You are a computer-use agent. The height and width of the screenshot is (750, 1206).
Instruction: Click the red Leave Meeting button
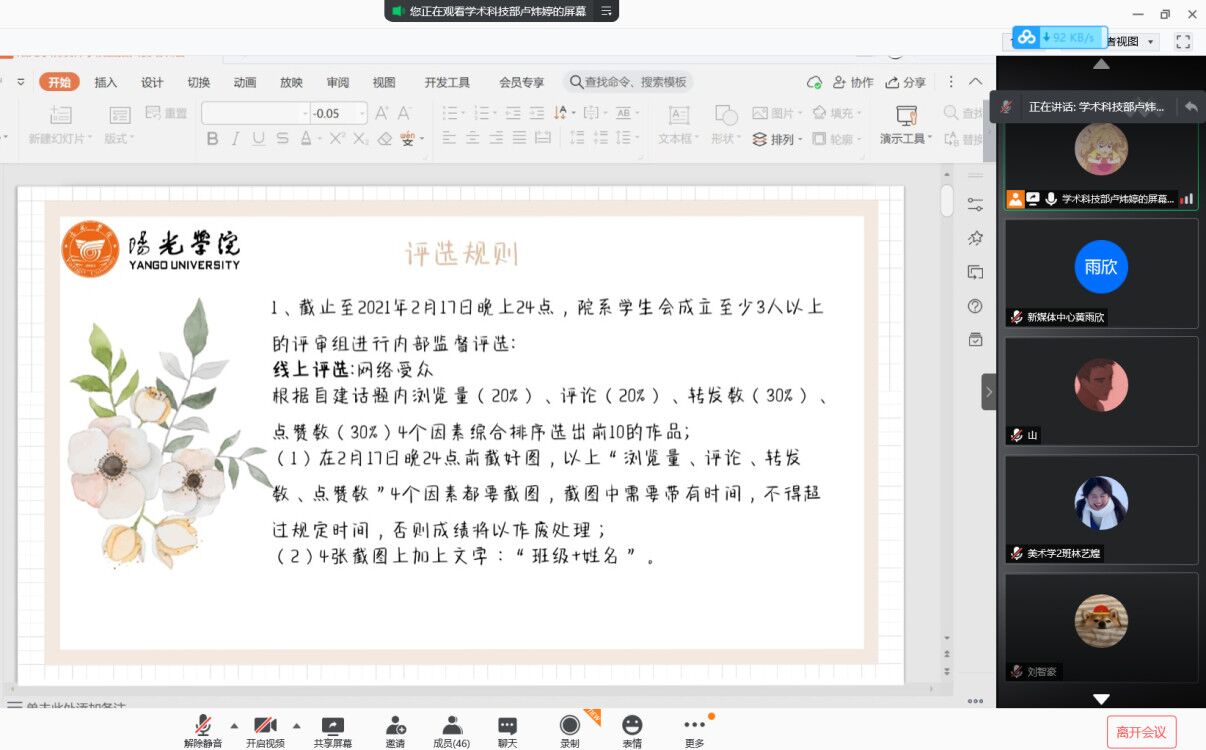click(1141, 732)
